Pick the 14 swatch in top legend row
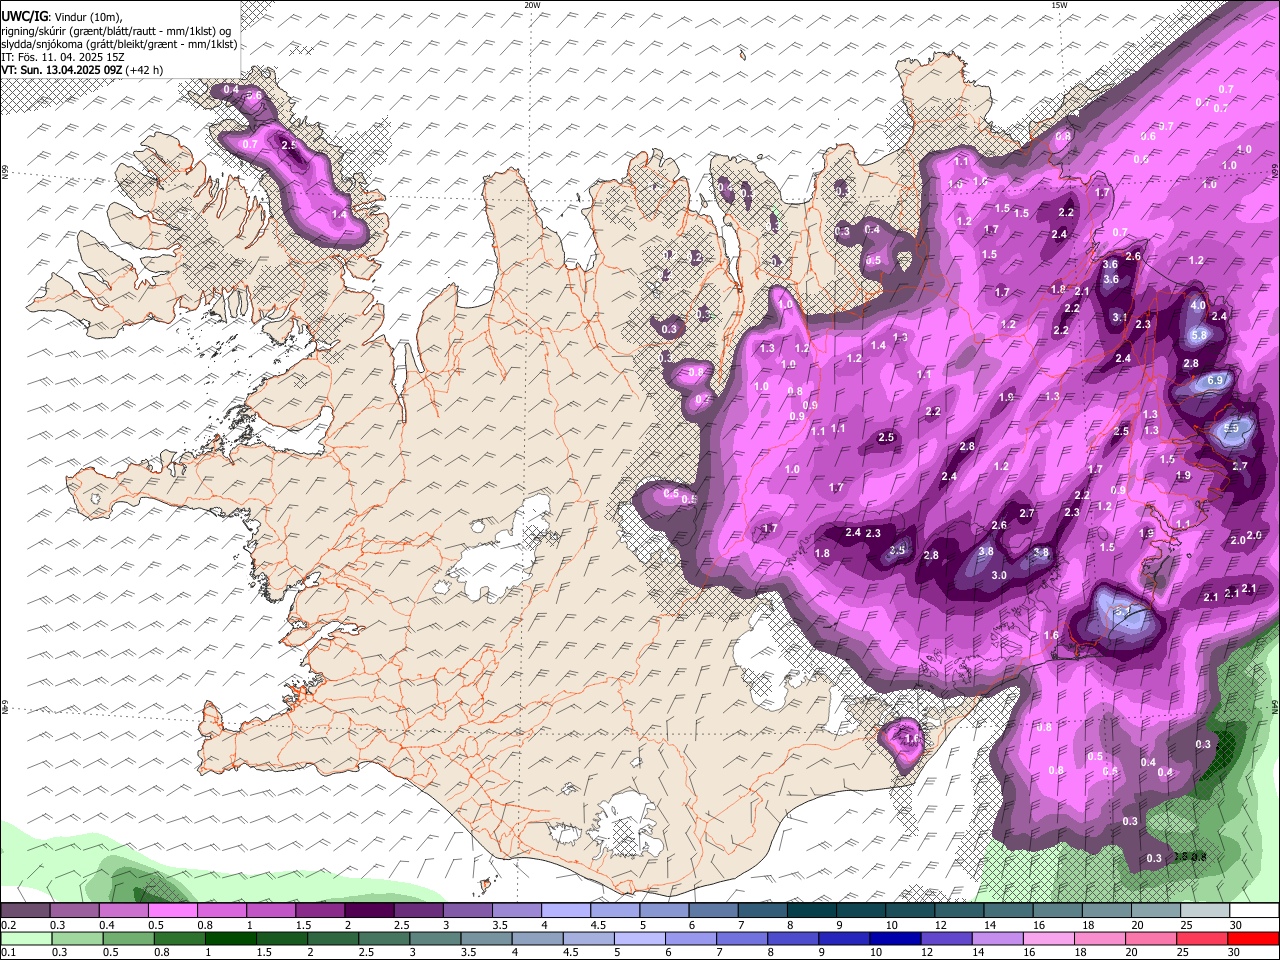 point(1009,911)
